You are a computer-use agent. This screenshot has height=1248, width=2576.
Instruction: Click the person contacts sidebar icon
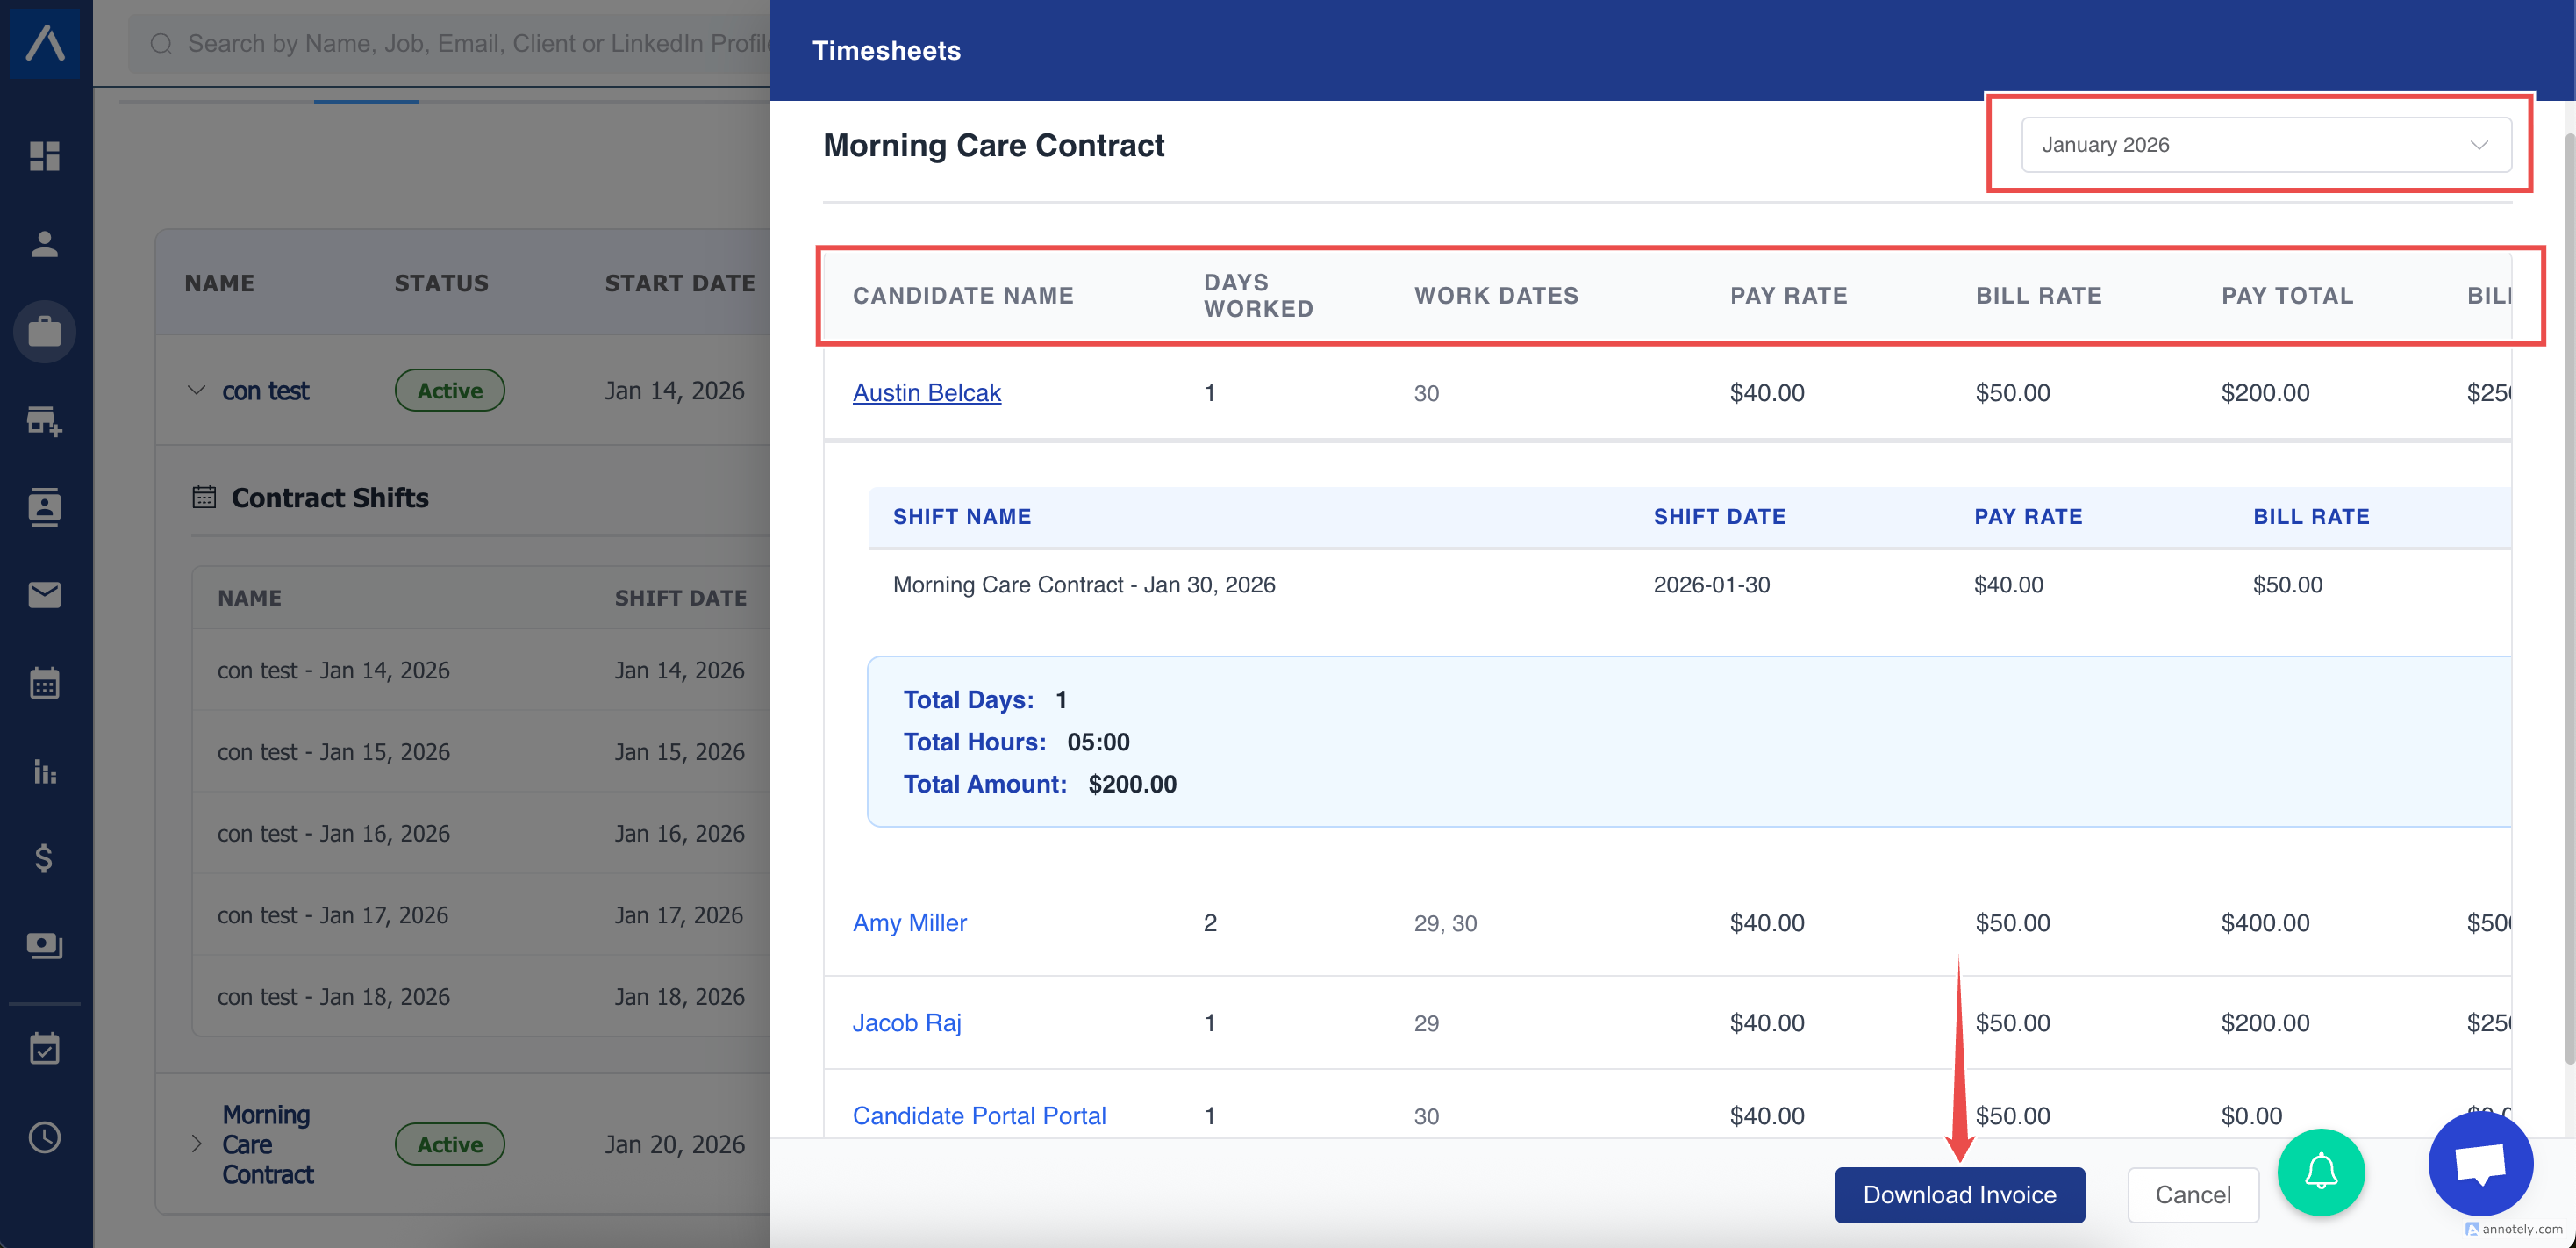(x=44, y=244)
